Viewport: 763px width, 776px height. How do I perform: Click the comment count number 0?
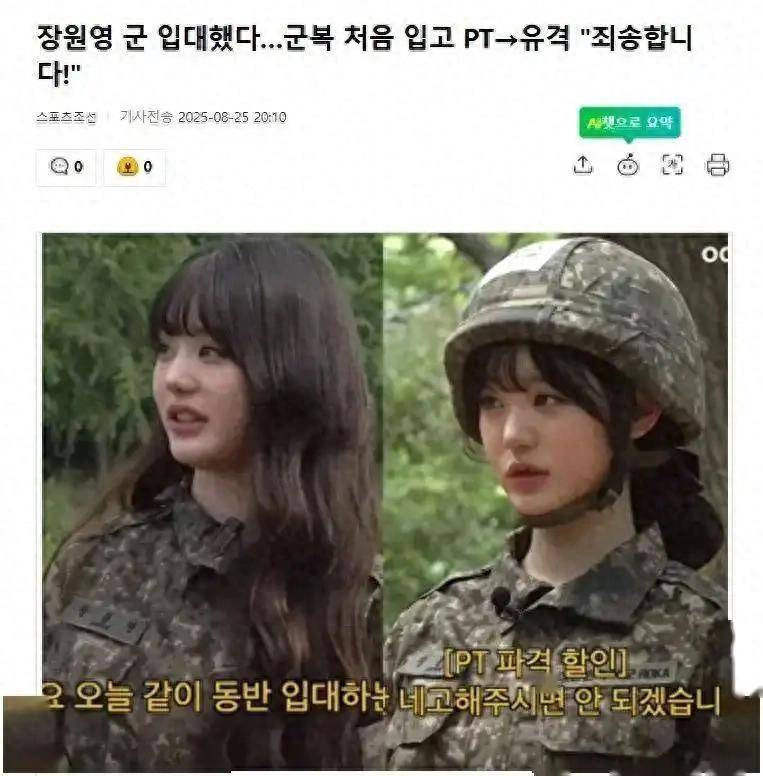click(78, 167)
